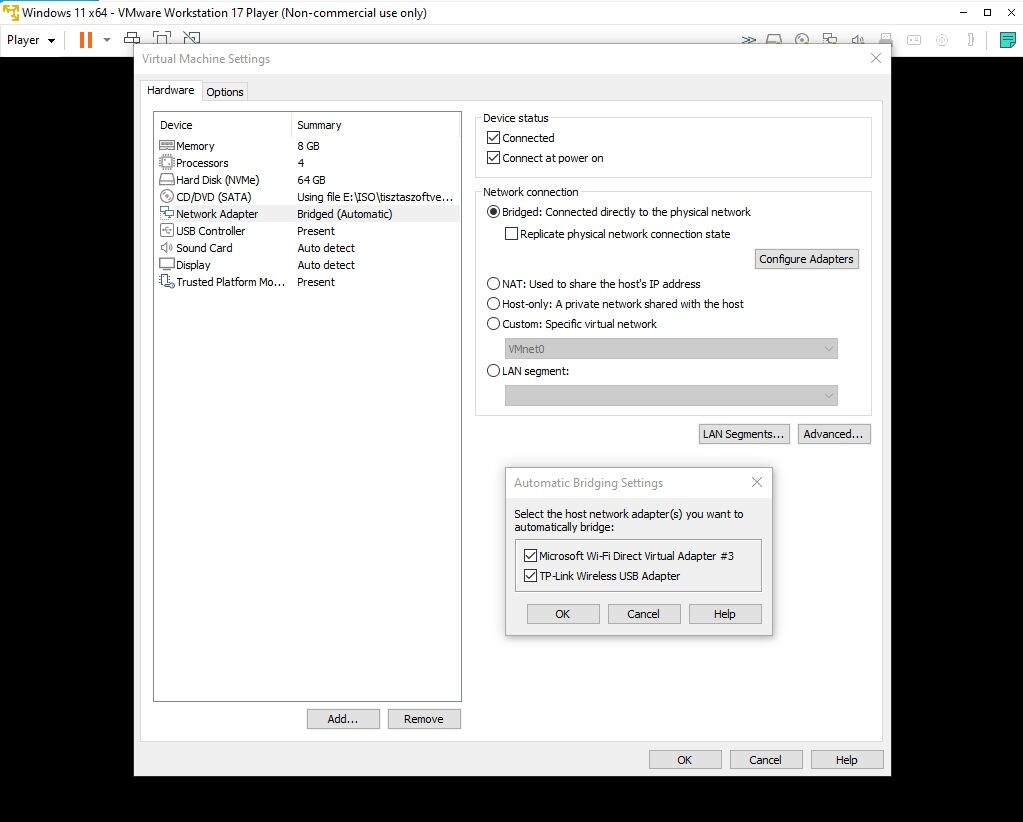The height and width of the screenshot is (822, 1023).
Task: Click the CD/DVD device status icon
Action: (802, 40)
